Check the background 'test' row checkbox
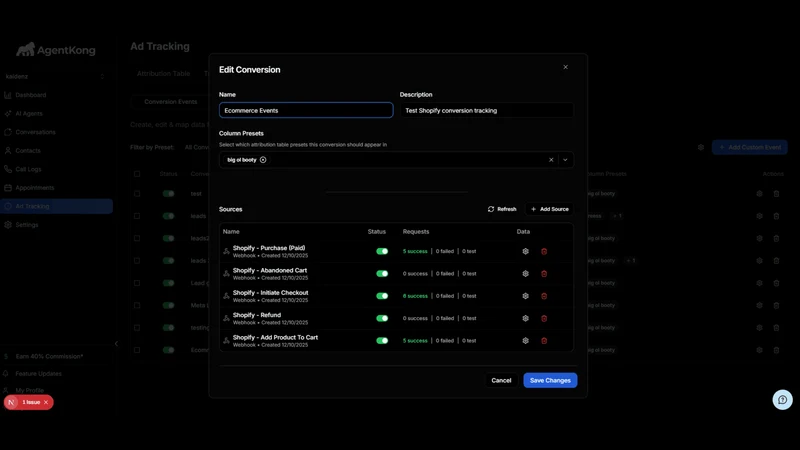Viewport: 800px width, 450px height. [x=137, y=194]
